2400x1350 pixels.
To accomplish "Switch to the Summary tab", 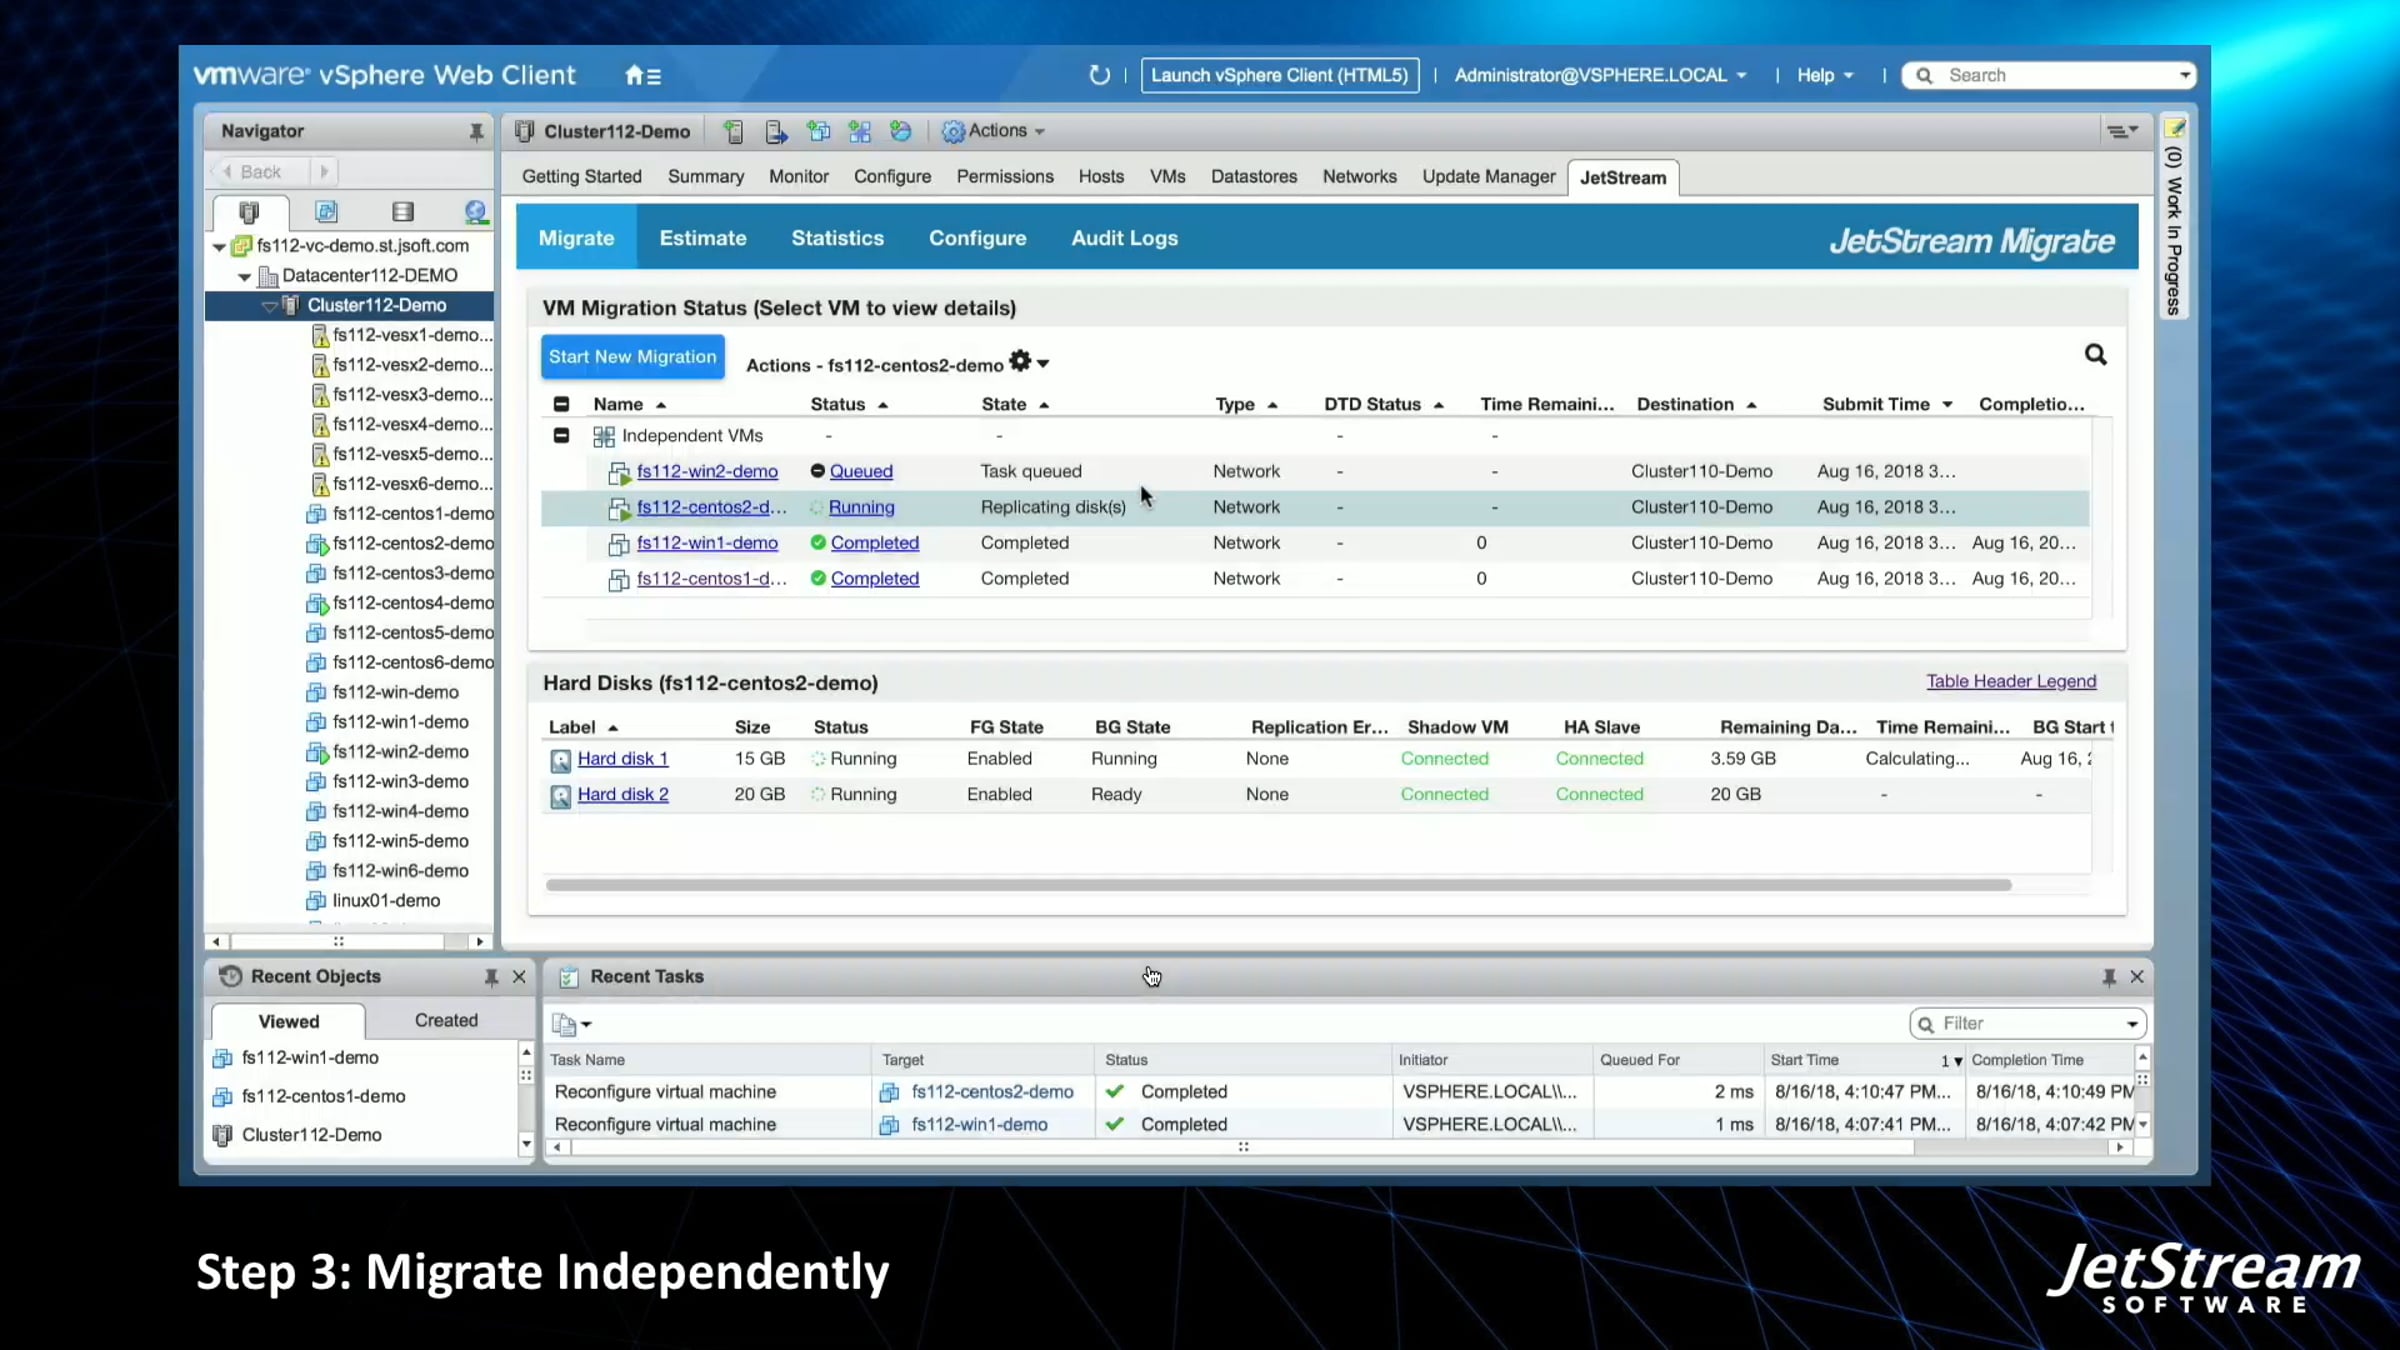I will click(x=706, y=177).
